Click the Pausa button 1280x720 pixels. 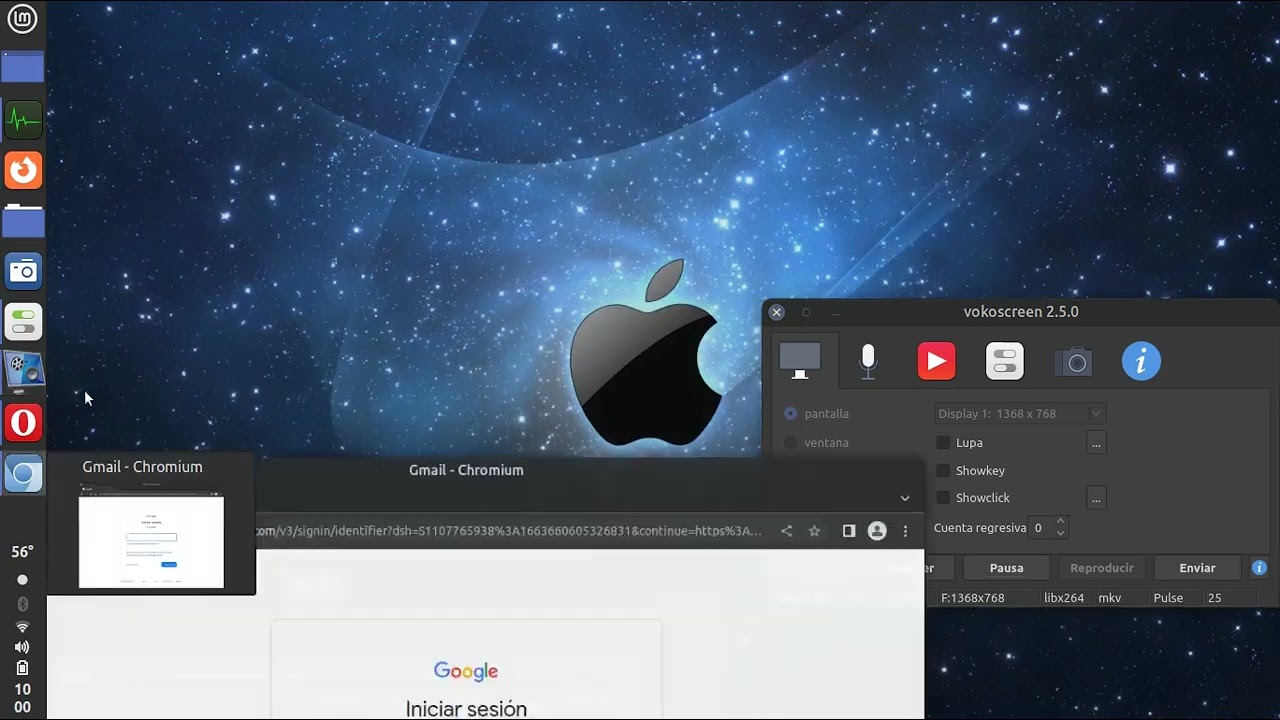click(x=1006, y=568)
